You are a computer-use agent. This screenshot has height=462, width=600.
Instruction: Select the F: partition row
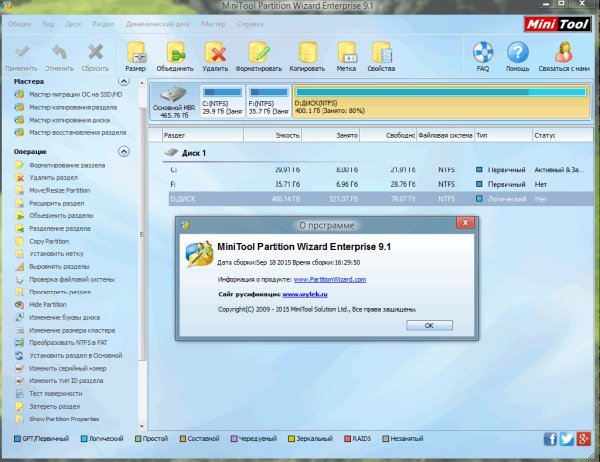pos(381,184)
